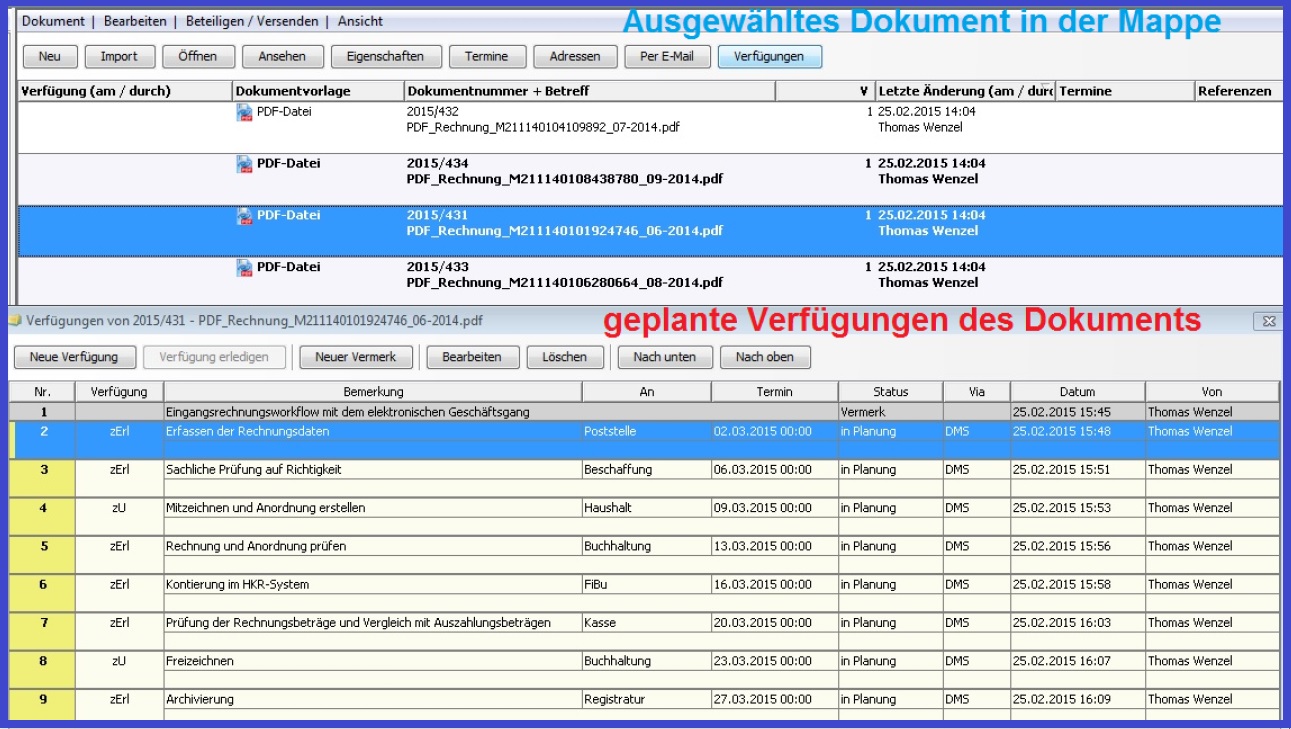Click the Per E-Mail button
1291x729 pixels.
tap(666, 57)
